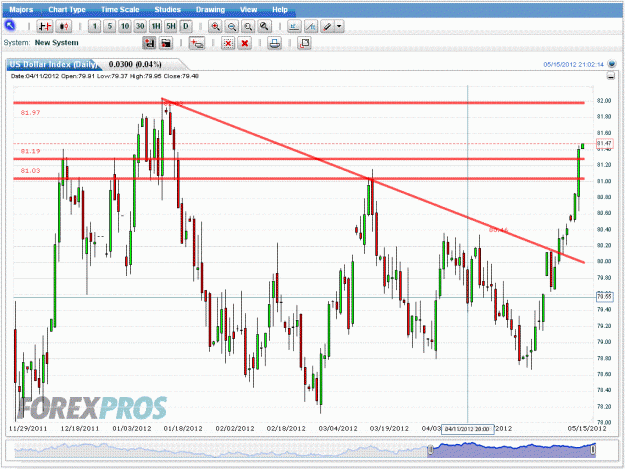
Task: Open the studies indicator icon
Action: (x=294, y=27)
